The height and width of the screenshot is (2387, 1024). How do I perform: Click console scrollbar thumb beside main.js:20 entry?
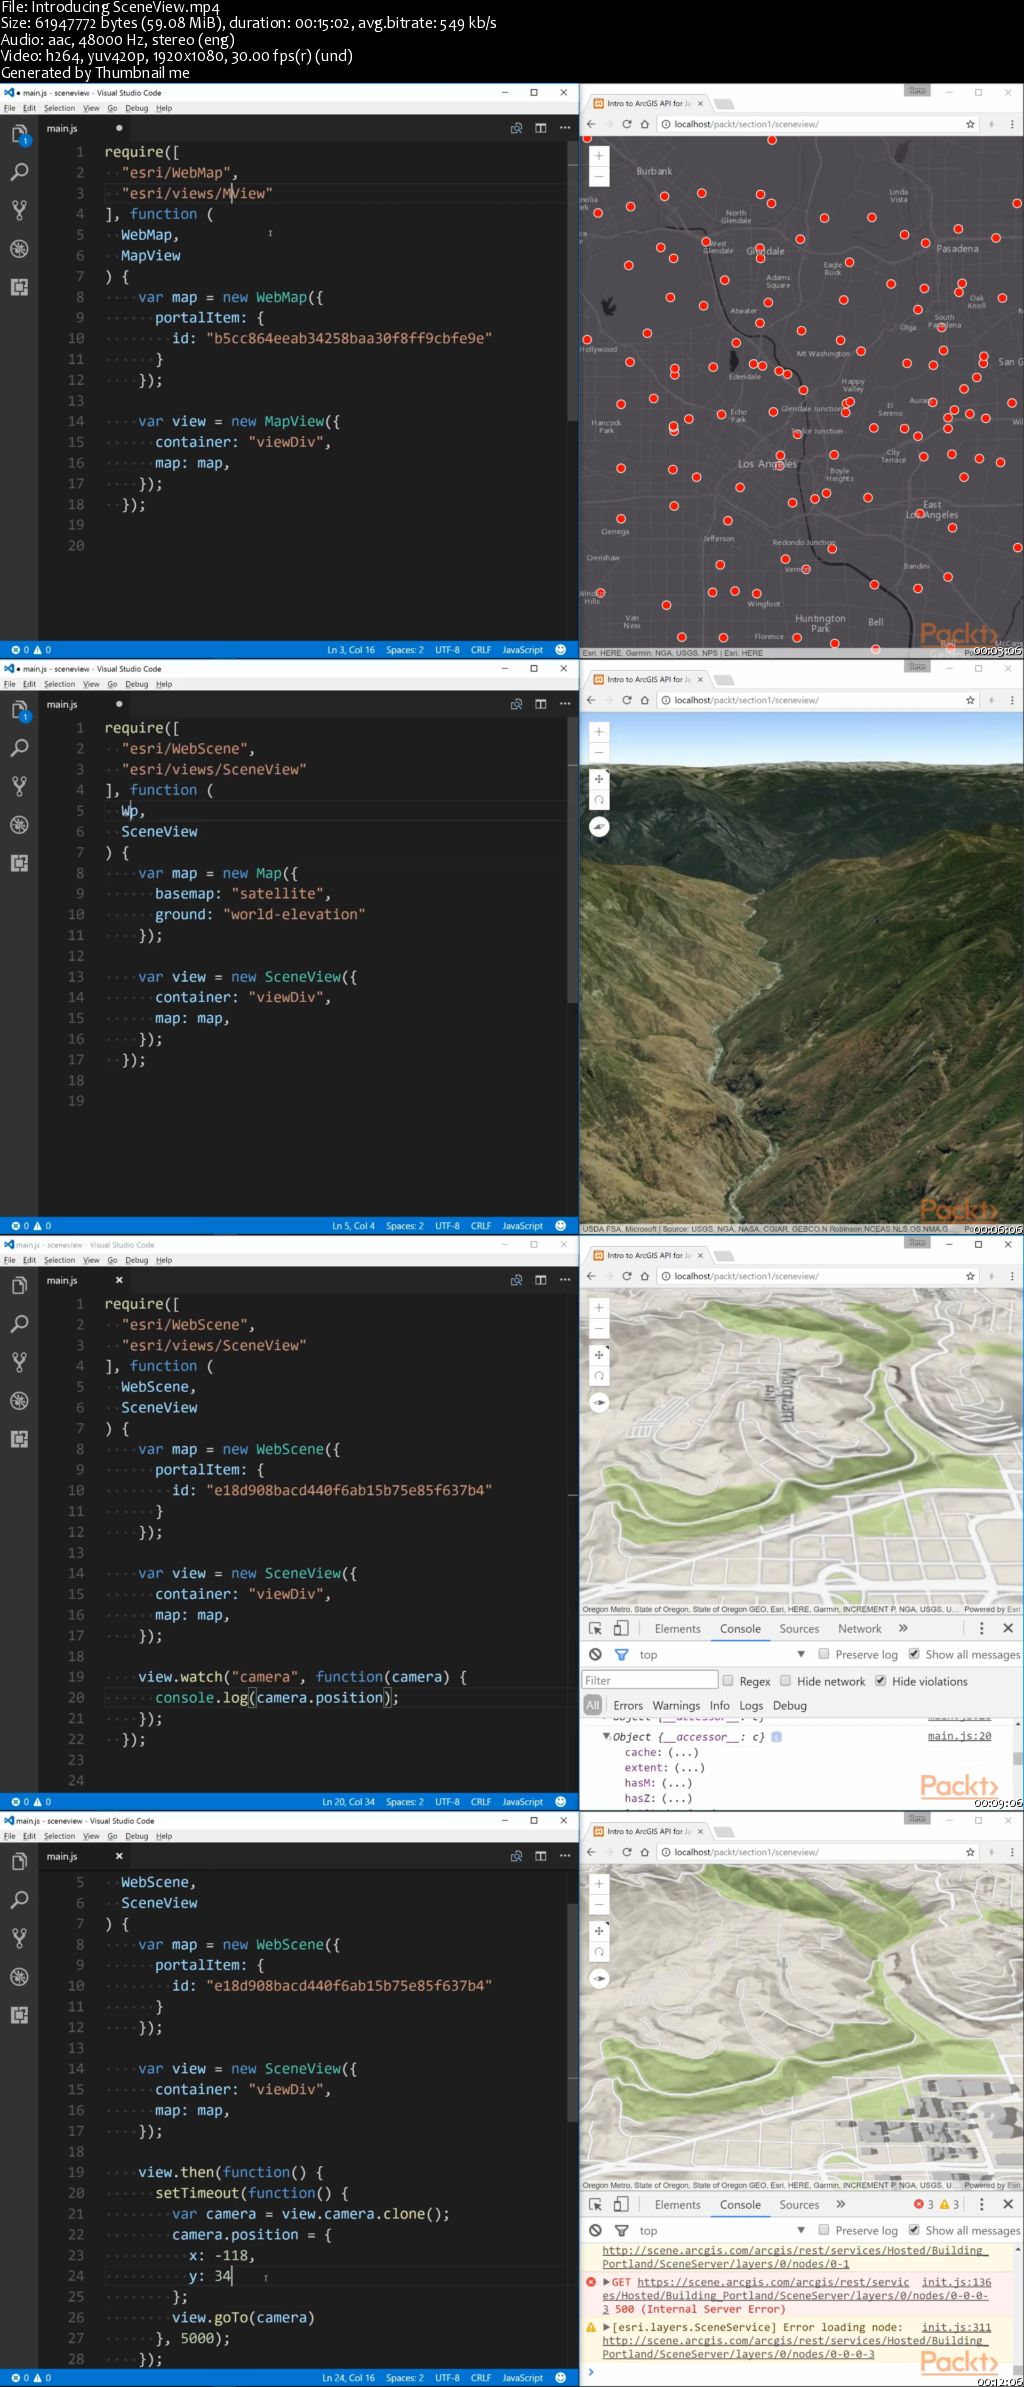tap(1018, 1758)
